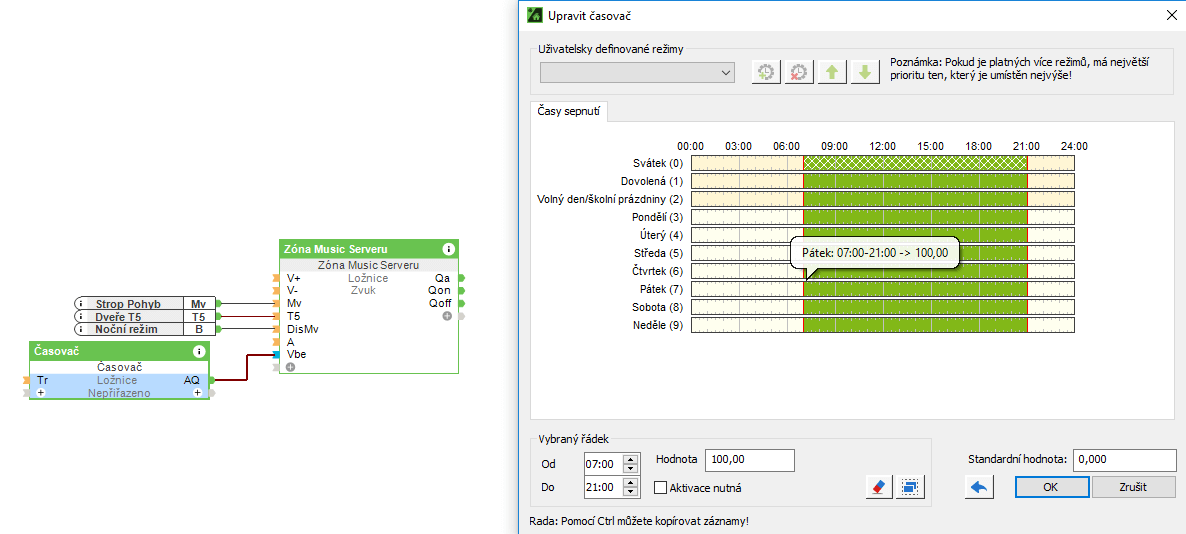Open the user-defined modes dropdown
The height and width of the screenshot is (534, 1186).
(637, 73)
